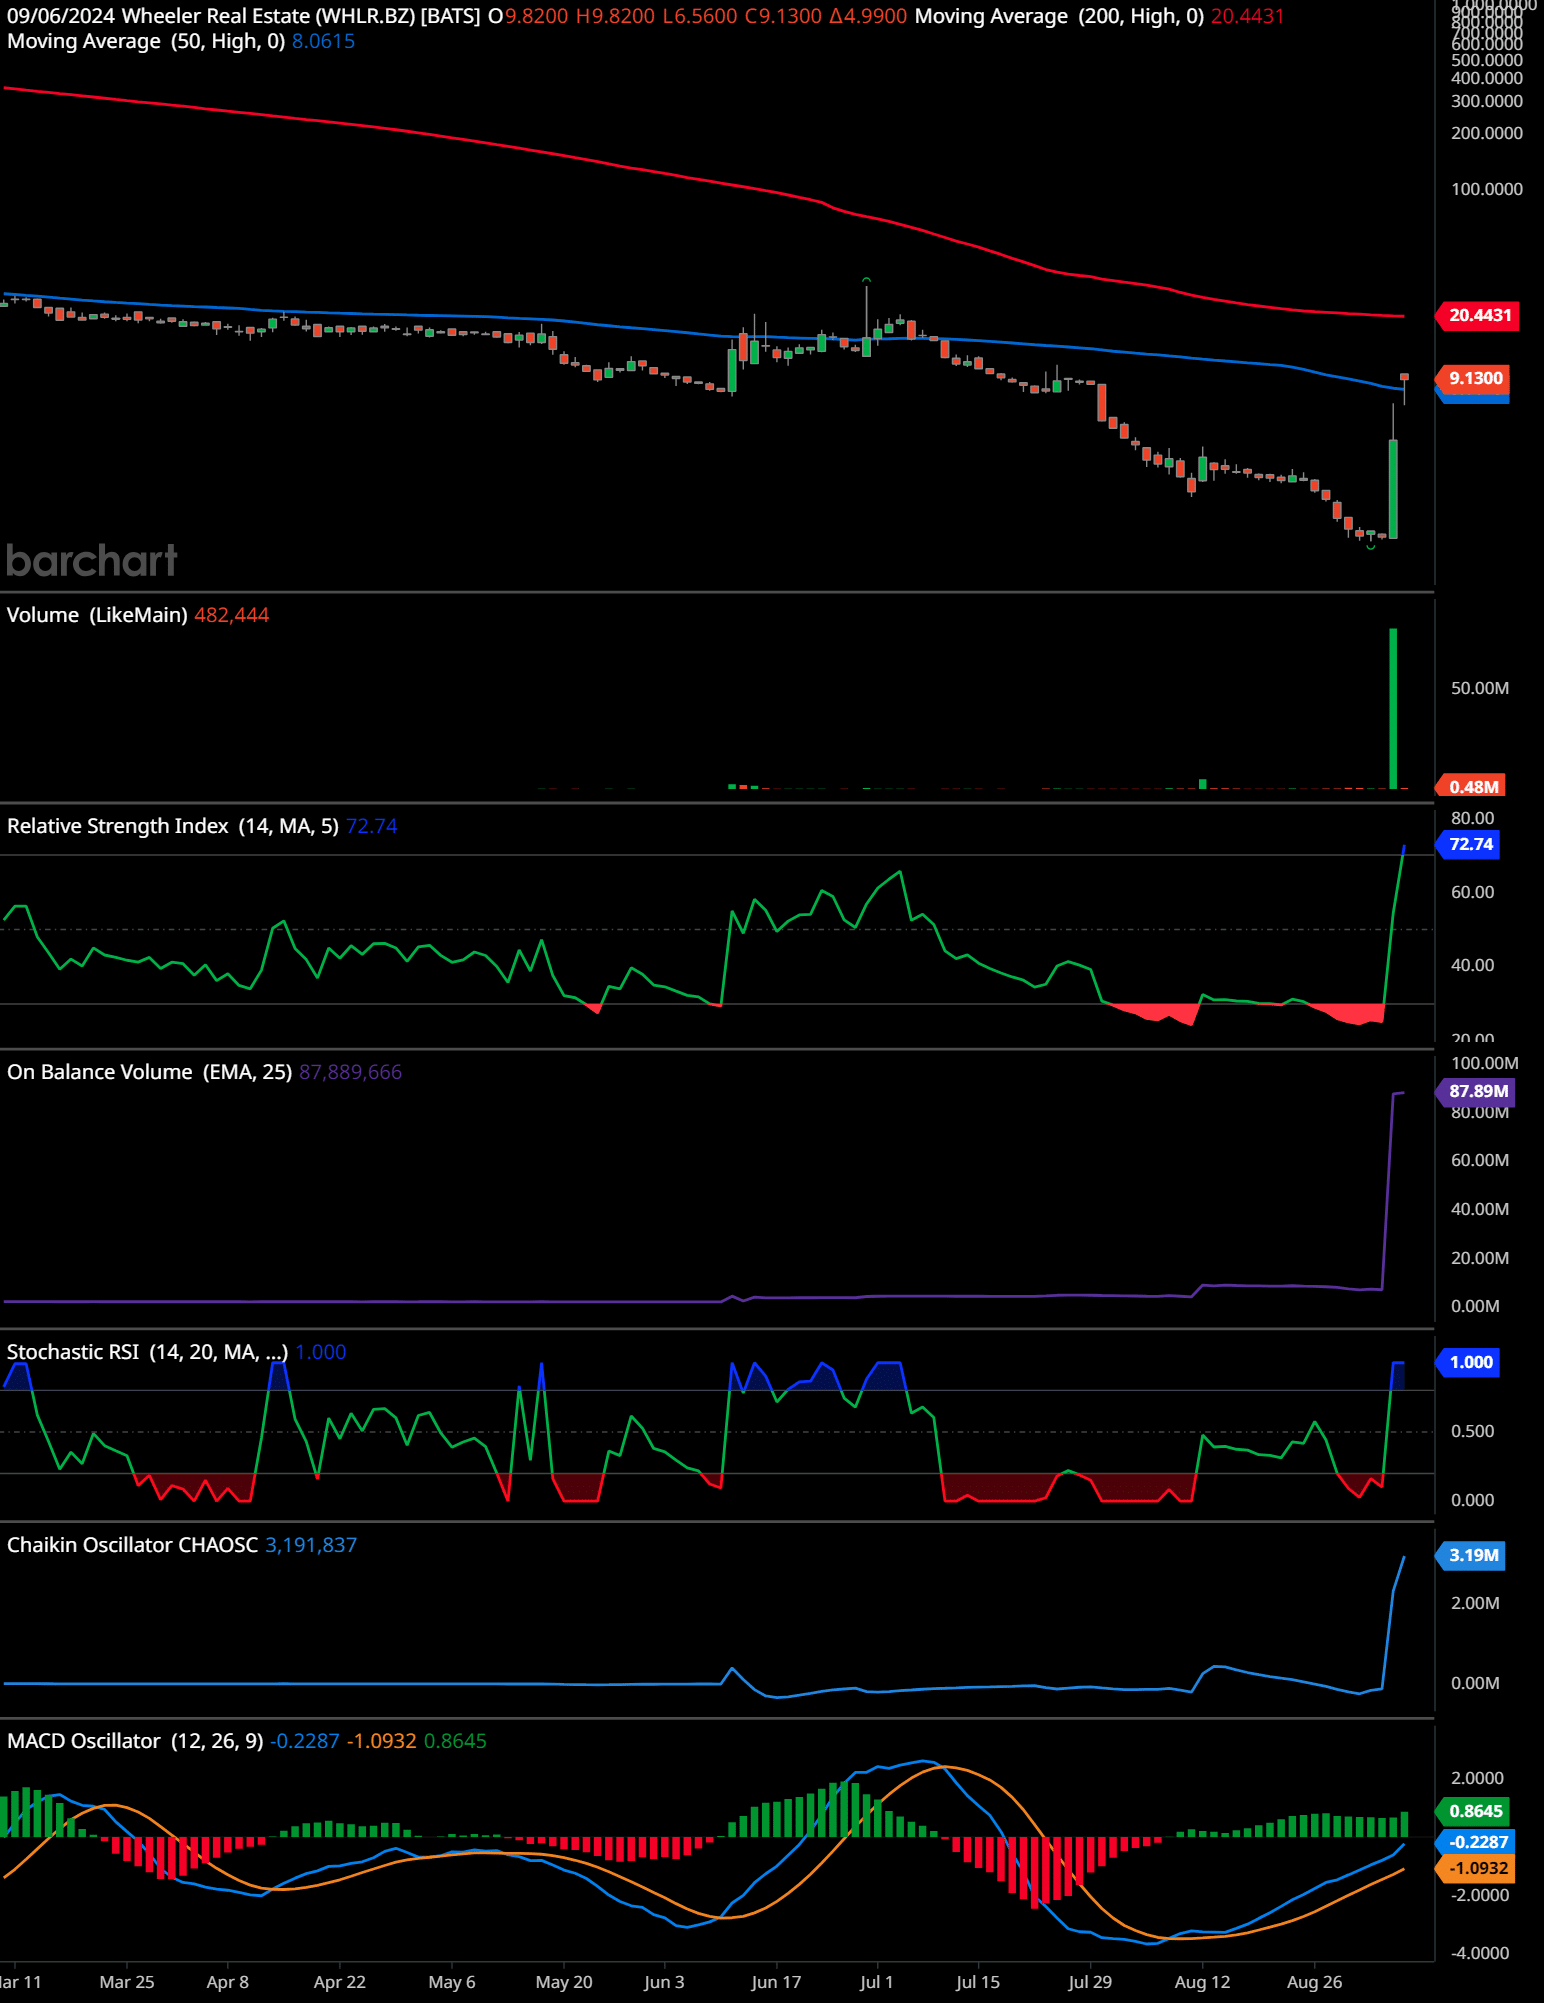The image size is (1544, 2003).
Task: Click the Jul 29 date axis label
Action: pos(1090,1982)
